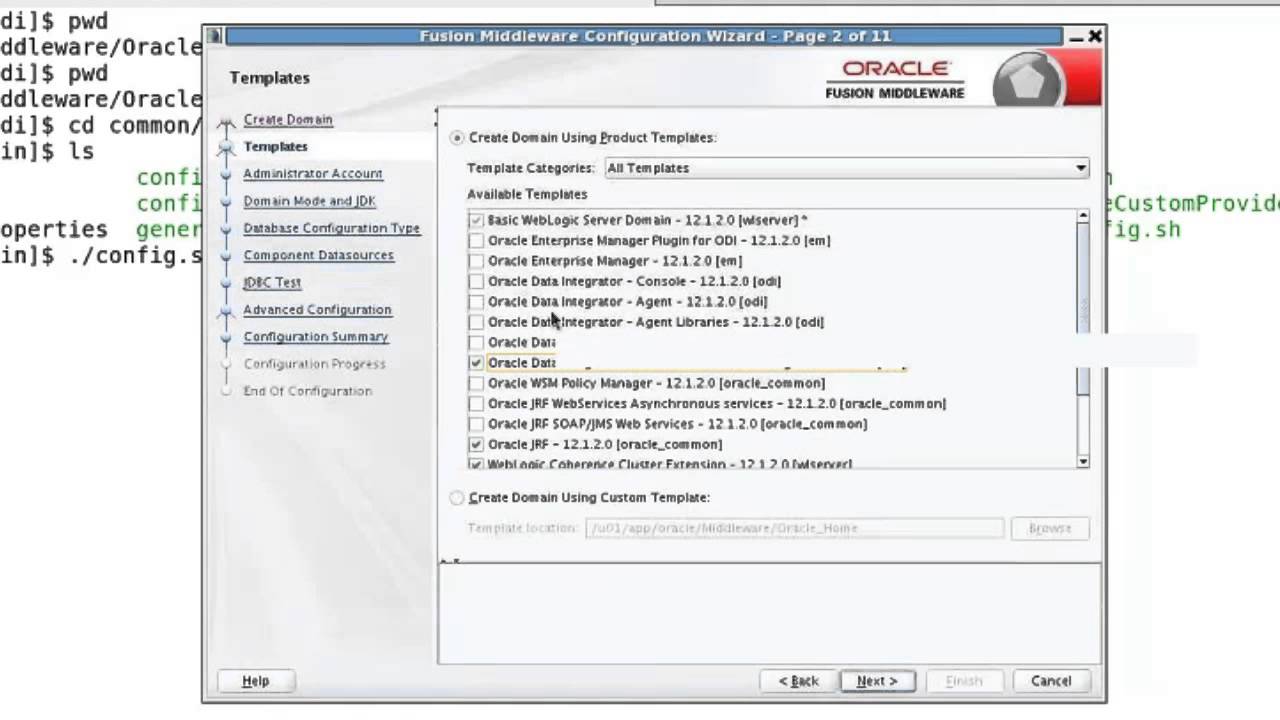Click the Template location path field
The width and height of the screenshot is (1280, 720).
794,528
